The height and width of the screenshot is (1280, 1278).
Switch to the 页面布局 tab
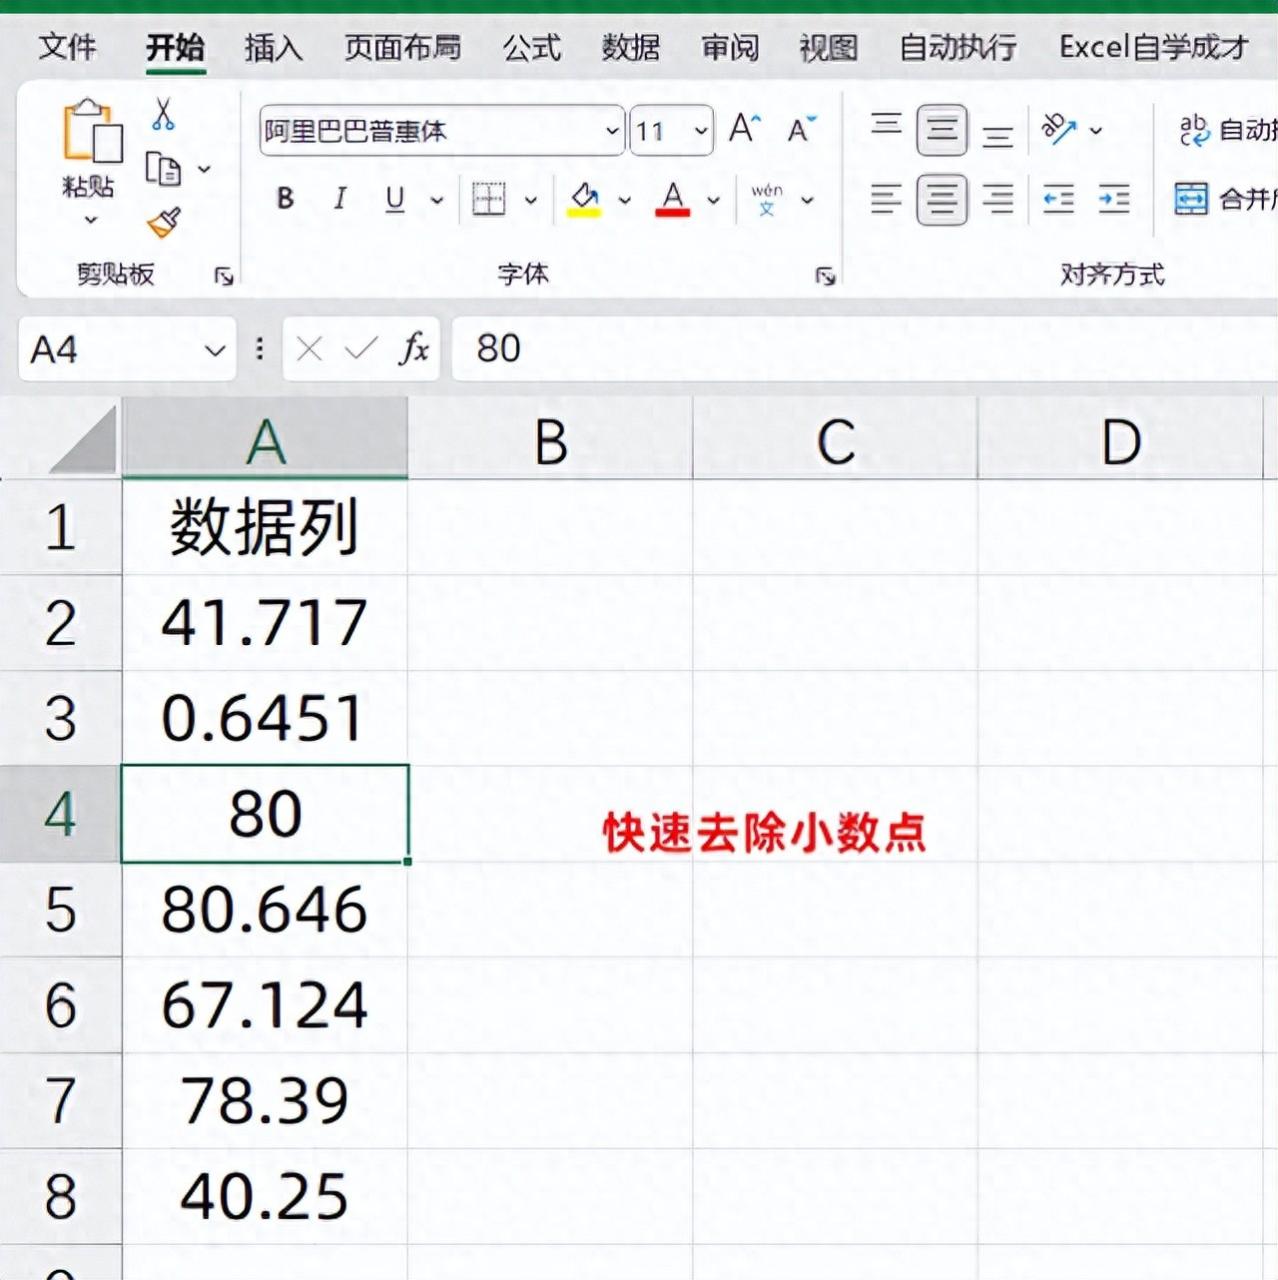point(402,46)
